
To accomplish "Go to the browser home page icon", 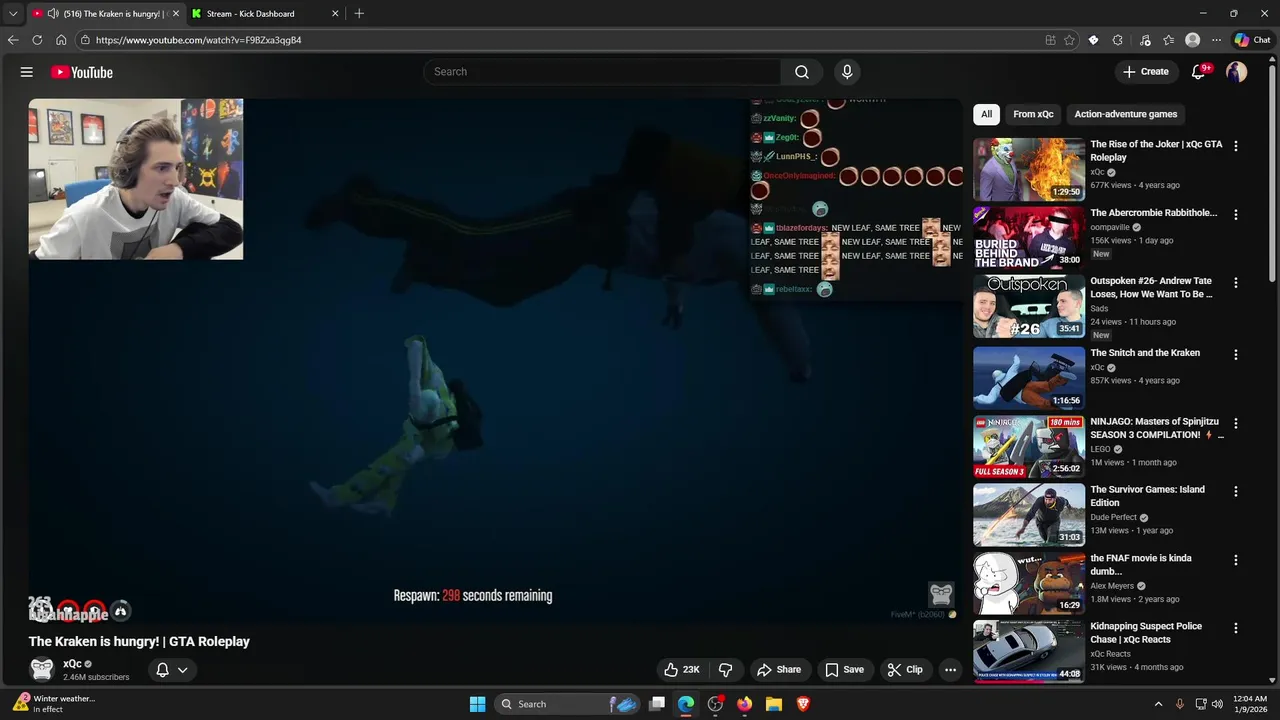I will pos(61,40).
